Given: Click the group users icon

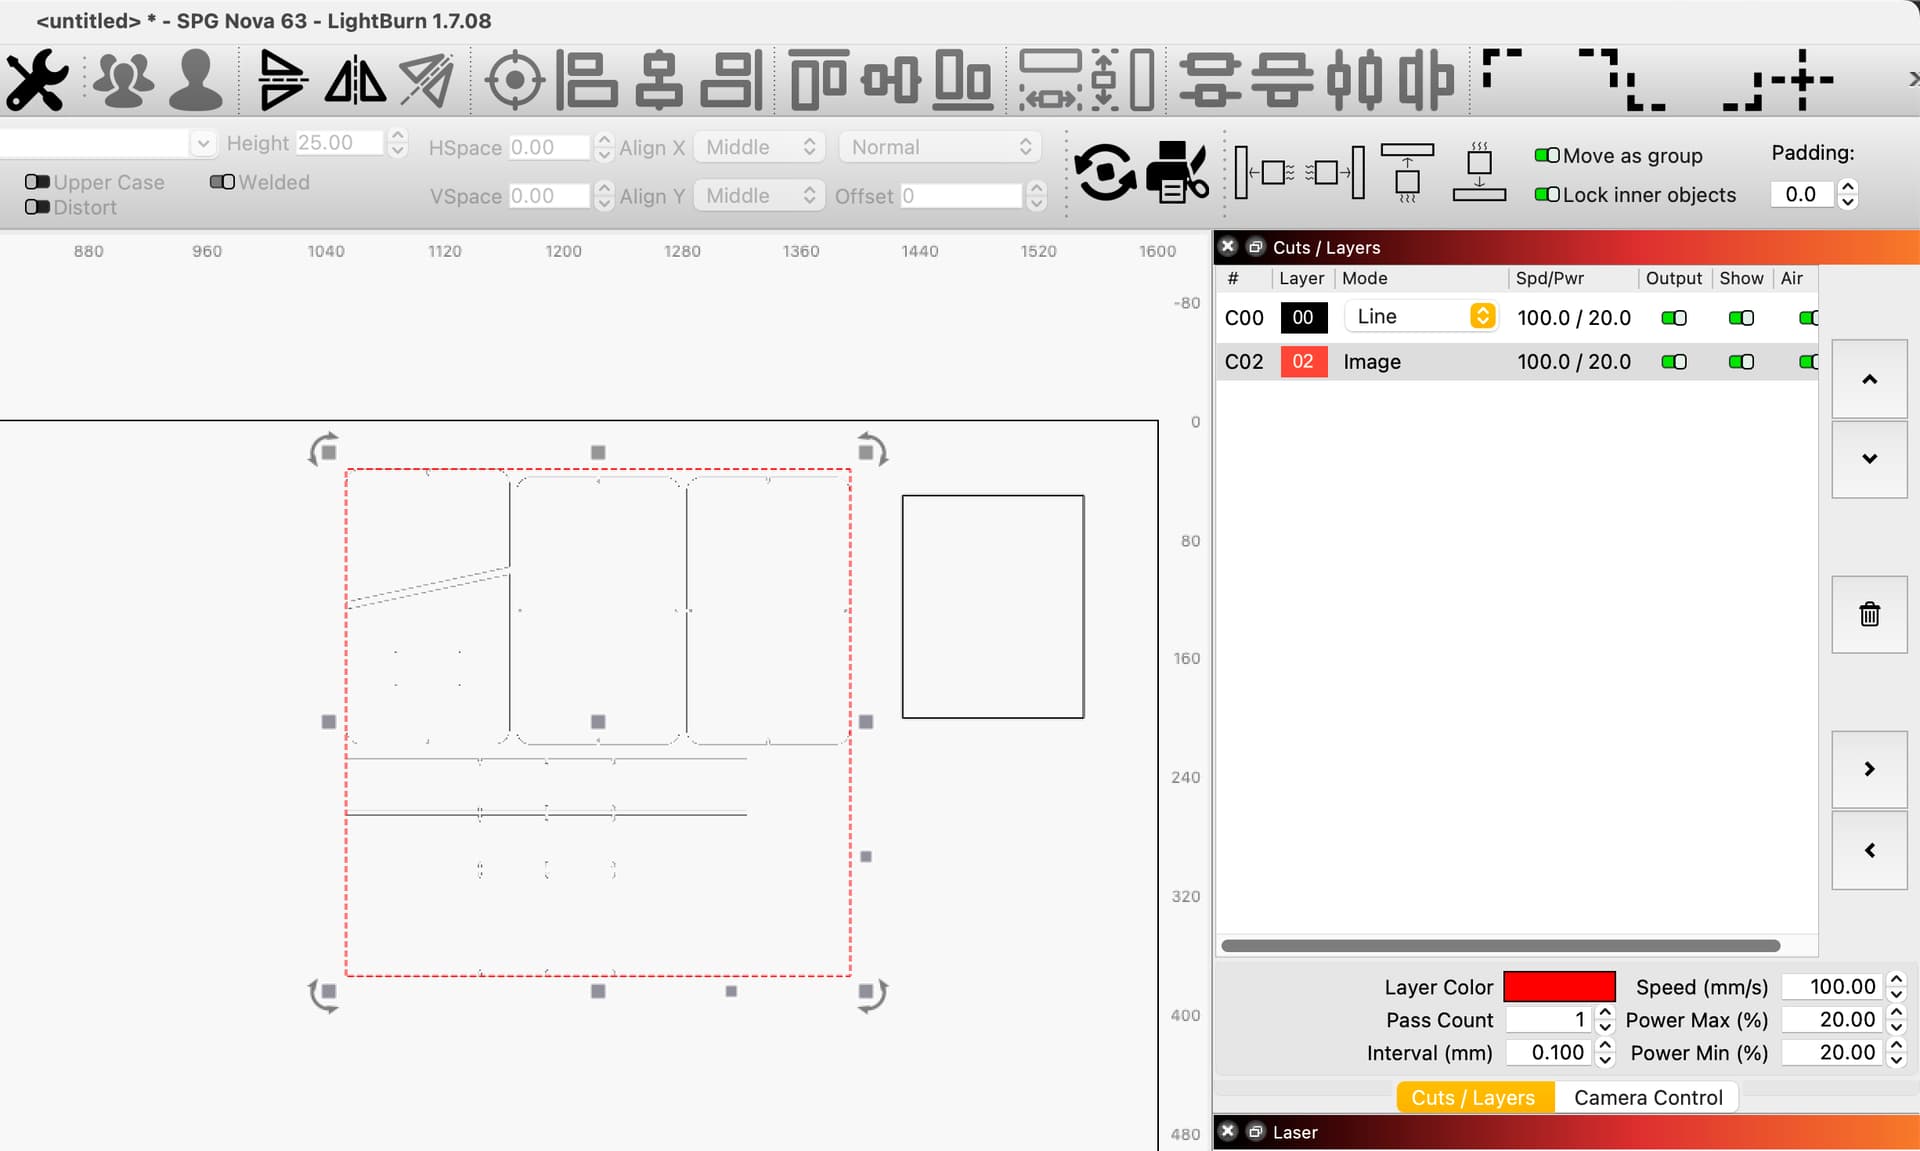Looking at the screenshot, I should point(123,80).
